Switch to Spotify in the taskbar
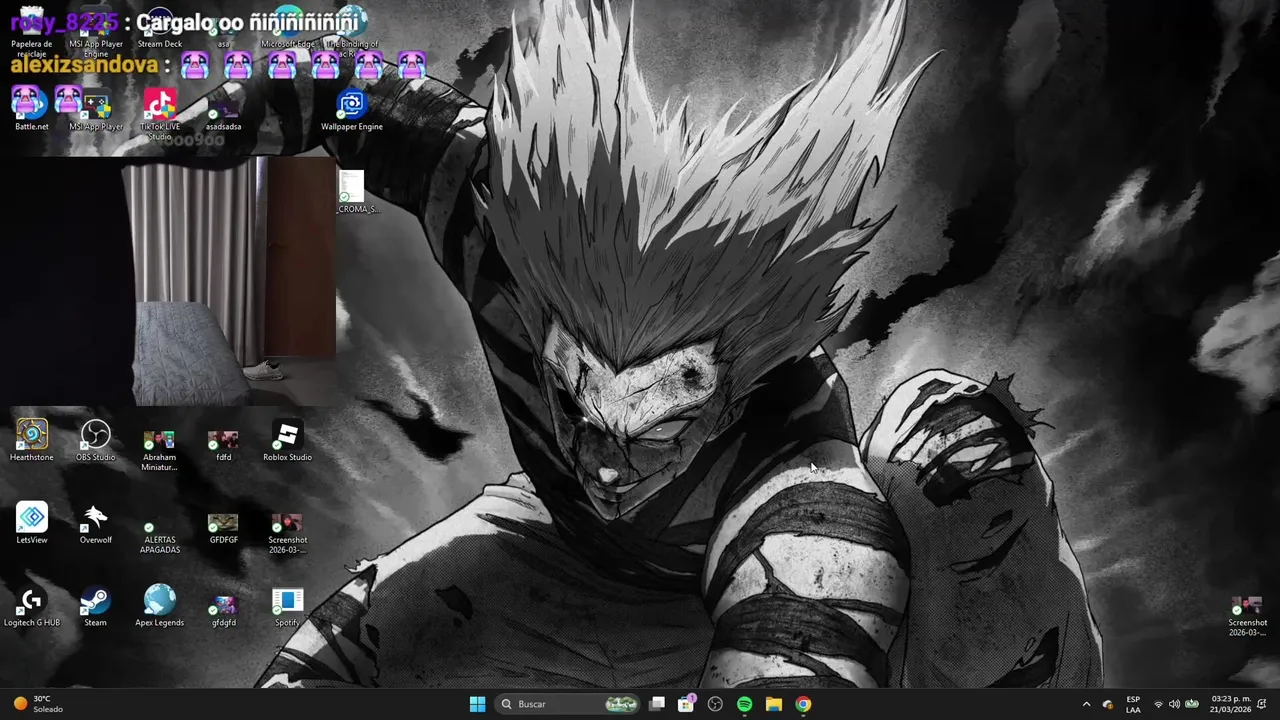The width and height of the screenshot is (1280, 720). click(744, 704)
